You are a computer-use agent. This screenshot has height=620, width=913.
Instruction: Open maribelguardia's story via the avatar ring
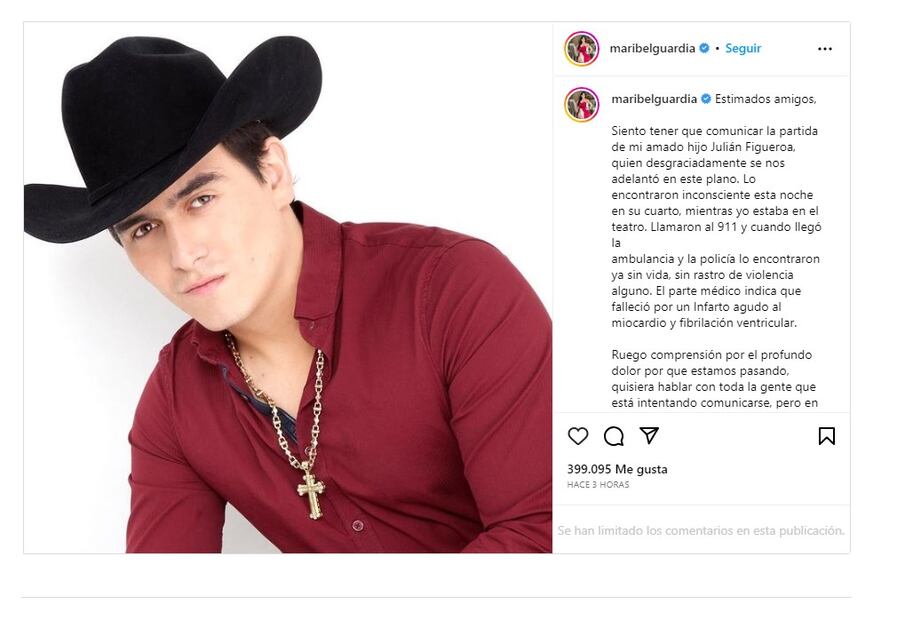click(x=581, y=47)
